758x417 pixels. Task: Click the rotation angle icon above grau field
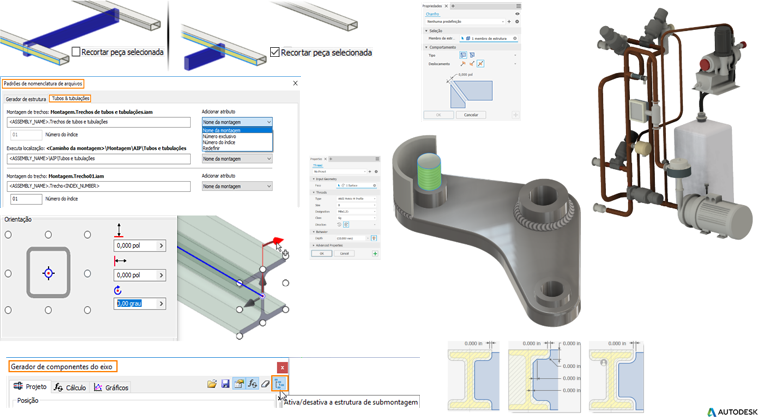[118, 290]
